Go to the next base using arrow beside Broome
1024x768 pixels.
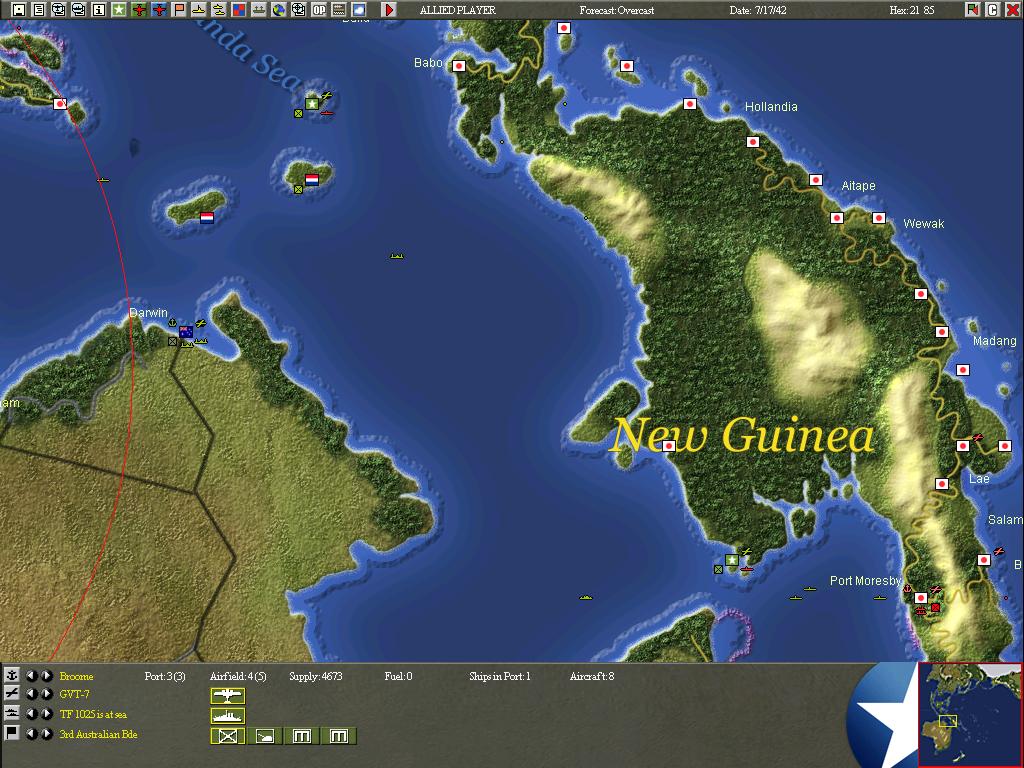46,675
